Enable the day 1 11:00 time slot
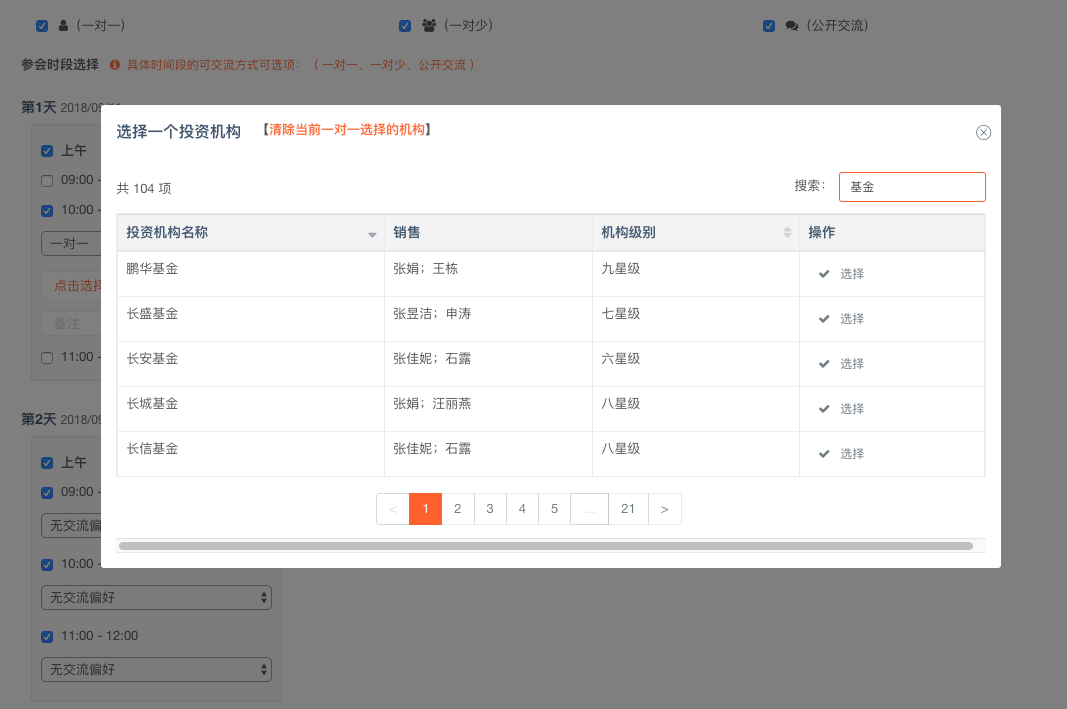This screenshot has width=1067, height=709. click(47, 358)
